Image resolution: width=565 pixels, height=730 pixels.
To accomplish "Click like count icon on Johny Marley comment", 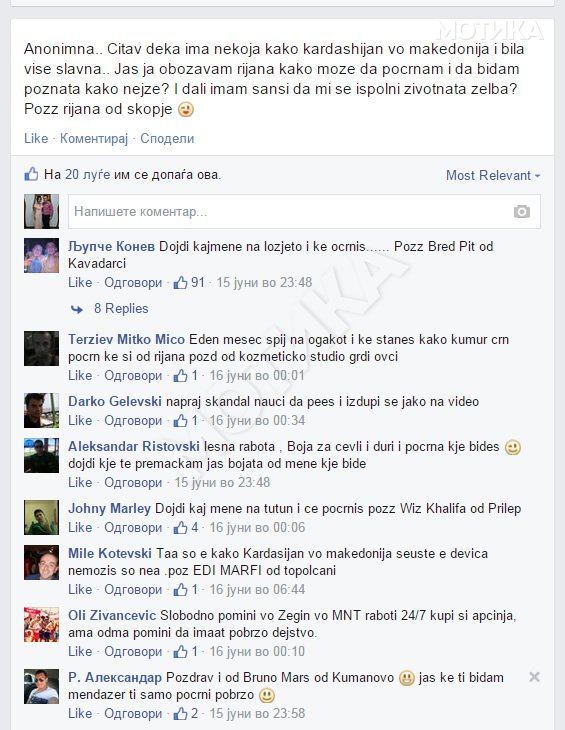I will click(x=181, y=527).
